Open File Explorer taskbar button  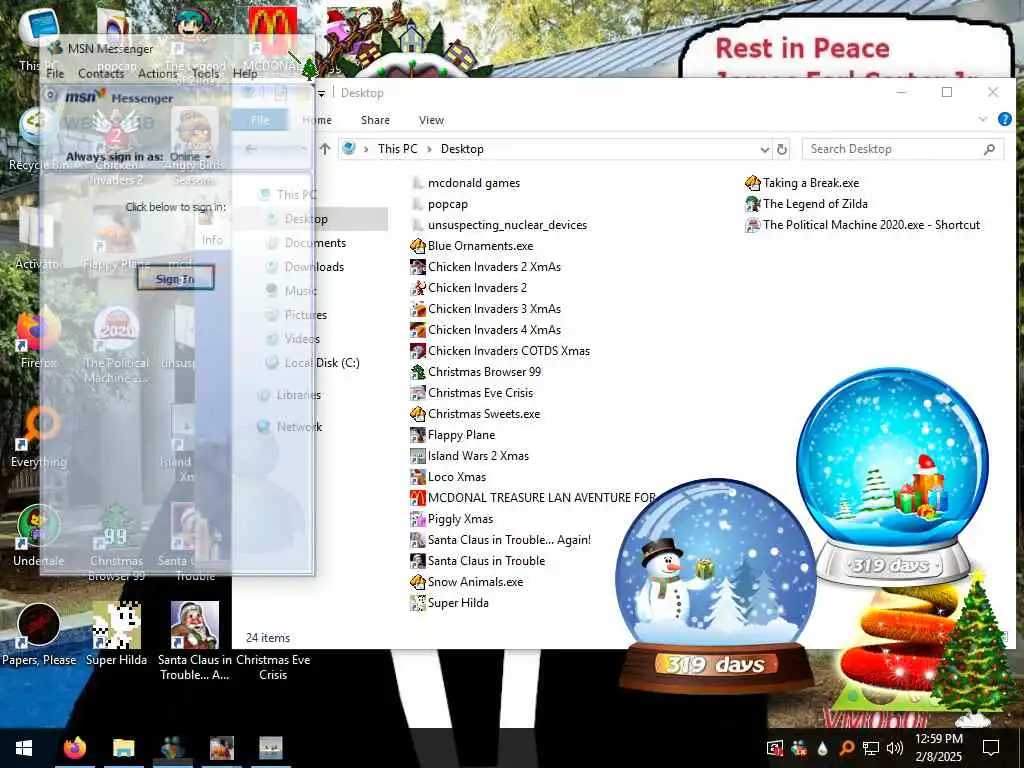coord(123,748)
